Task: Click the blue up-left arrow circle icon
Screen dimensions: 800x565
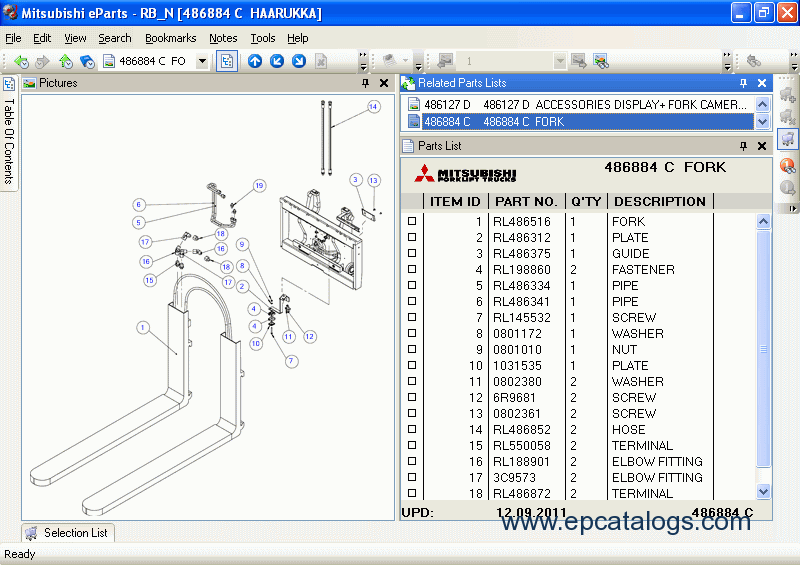Action: tap(277, 61)
